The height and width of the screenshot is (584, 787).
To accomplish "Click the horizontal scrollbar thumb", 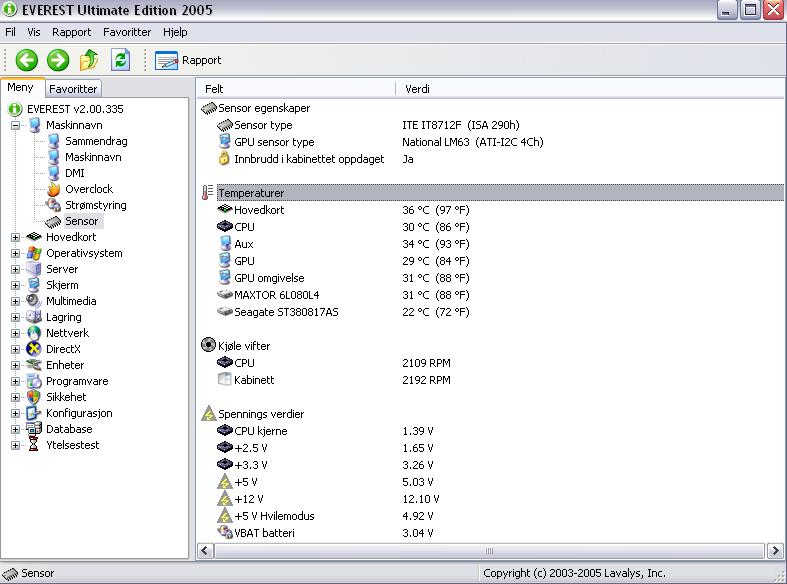I will click(x=489, y=551).
